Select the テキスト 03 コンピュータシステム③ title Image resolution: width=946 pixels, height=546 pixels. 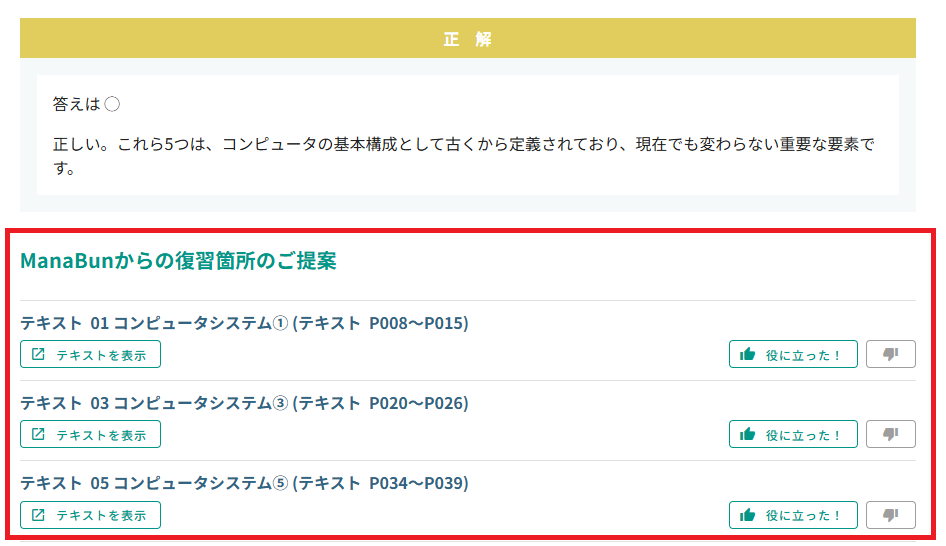click(244, 403)
